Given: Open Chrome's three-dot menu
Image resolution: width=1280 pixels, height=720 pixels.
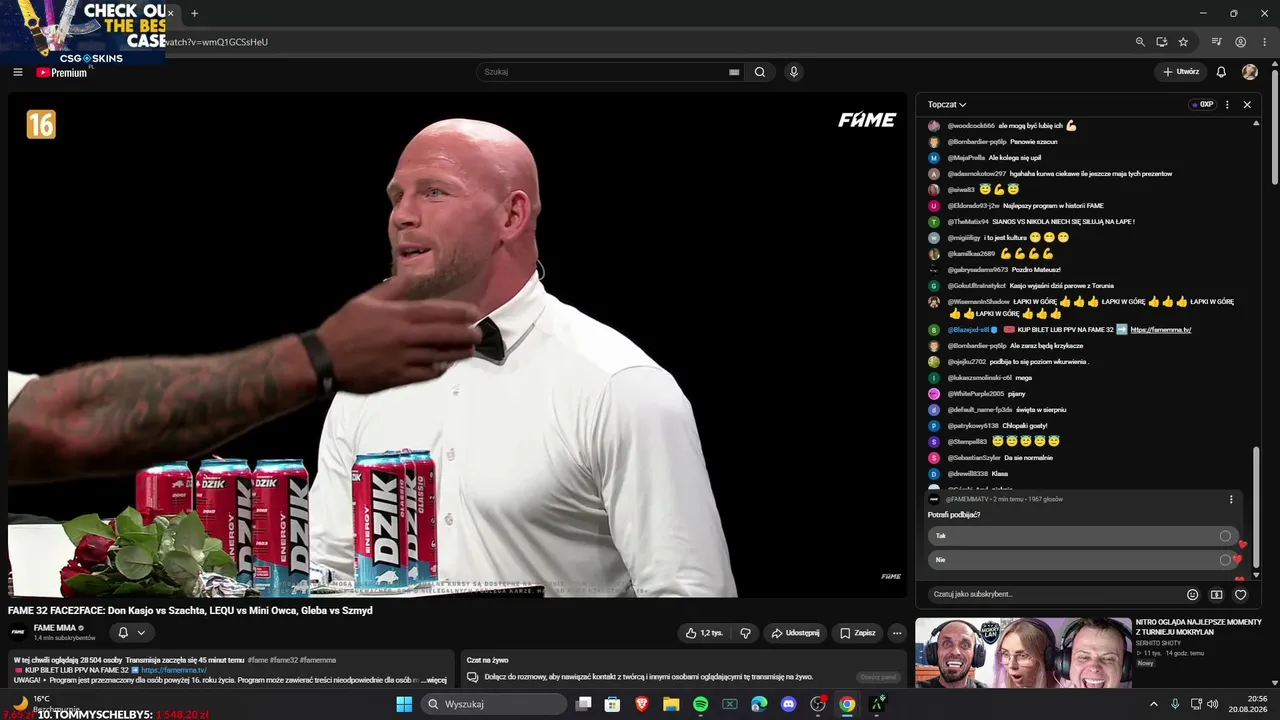Looking at the screenshot, I should (1263, 42).
